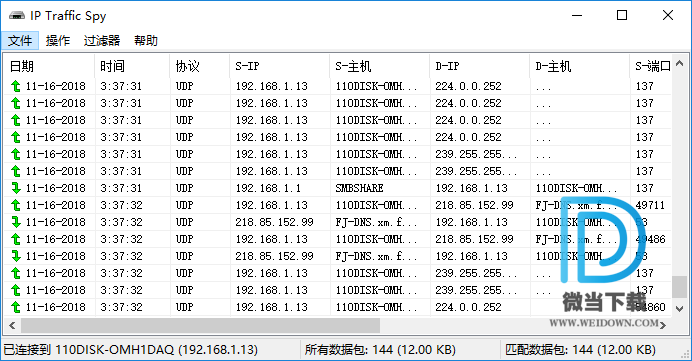Sort by the D-主机 column header
The height and width of the screenshot is (361, 692).
point(580,66)
